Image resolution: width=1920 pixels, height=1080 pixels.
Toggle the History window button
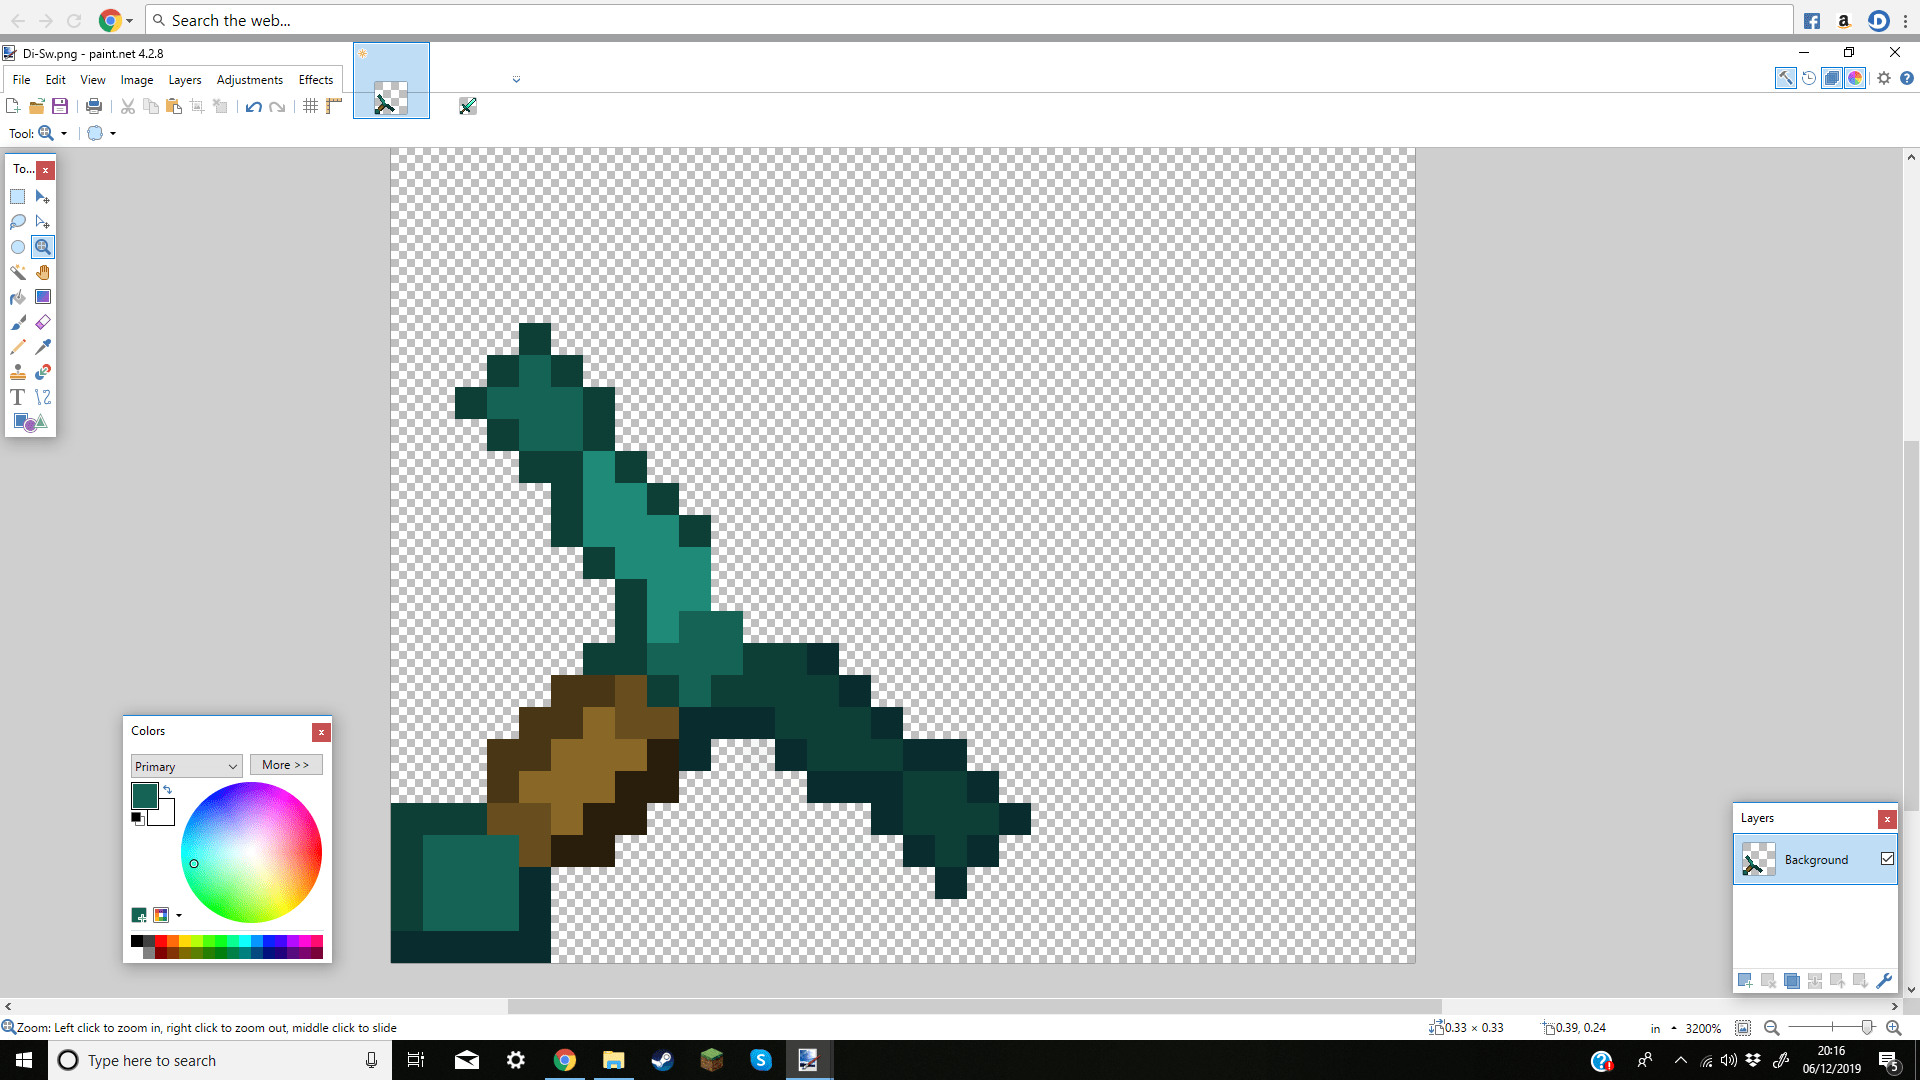point(1809,78)
